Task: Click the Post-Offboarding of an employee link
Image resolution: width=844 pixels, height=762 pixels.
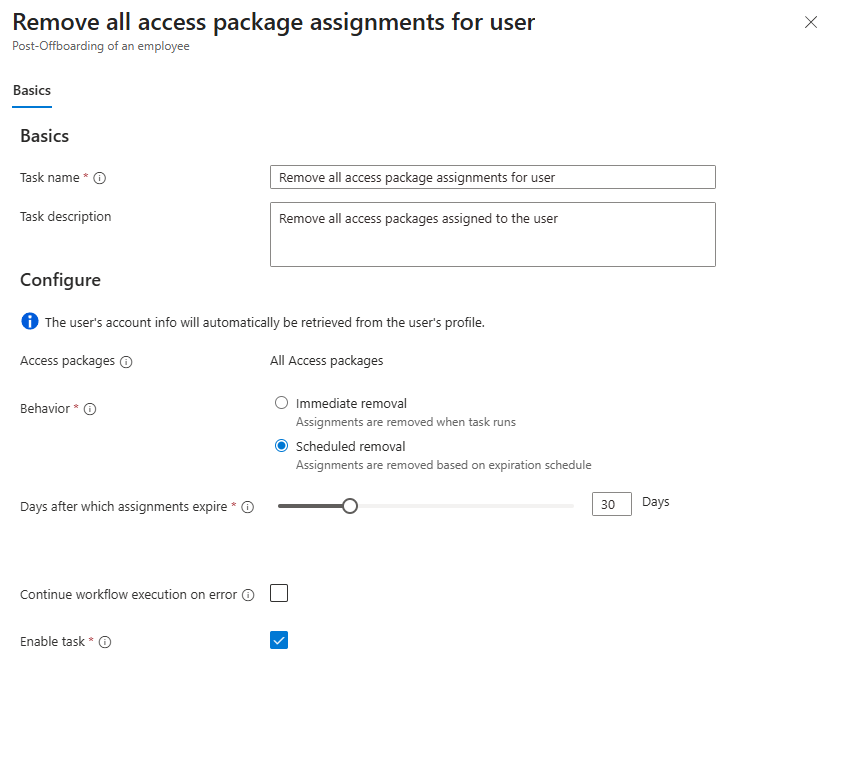Action: point(102,45)
